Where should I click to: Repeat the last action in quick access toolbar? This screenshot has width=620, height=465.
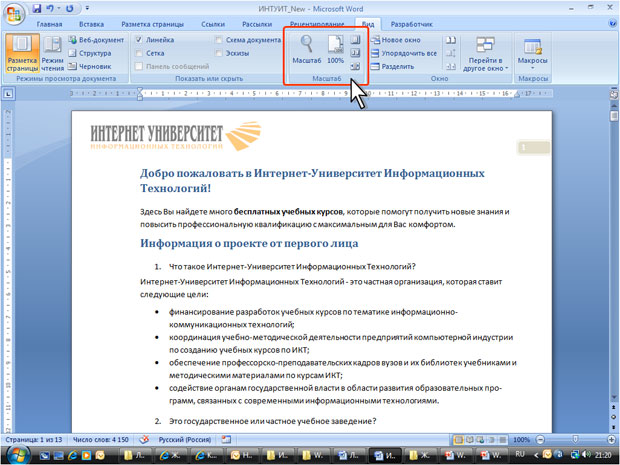coord(70,8)
